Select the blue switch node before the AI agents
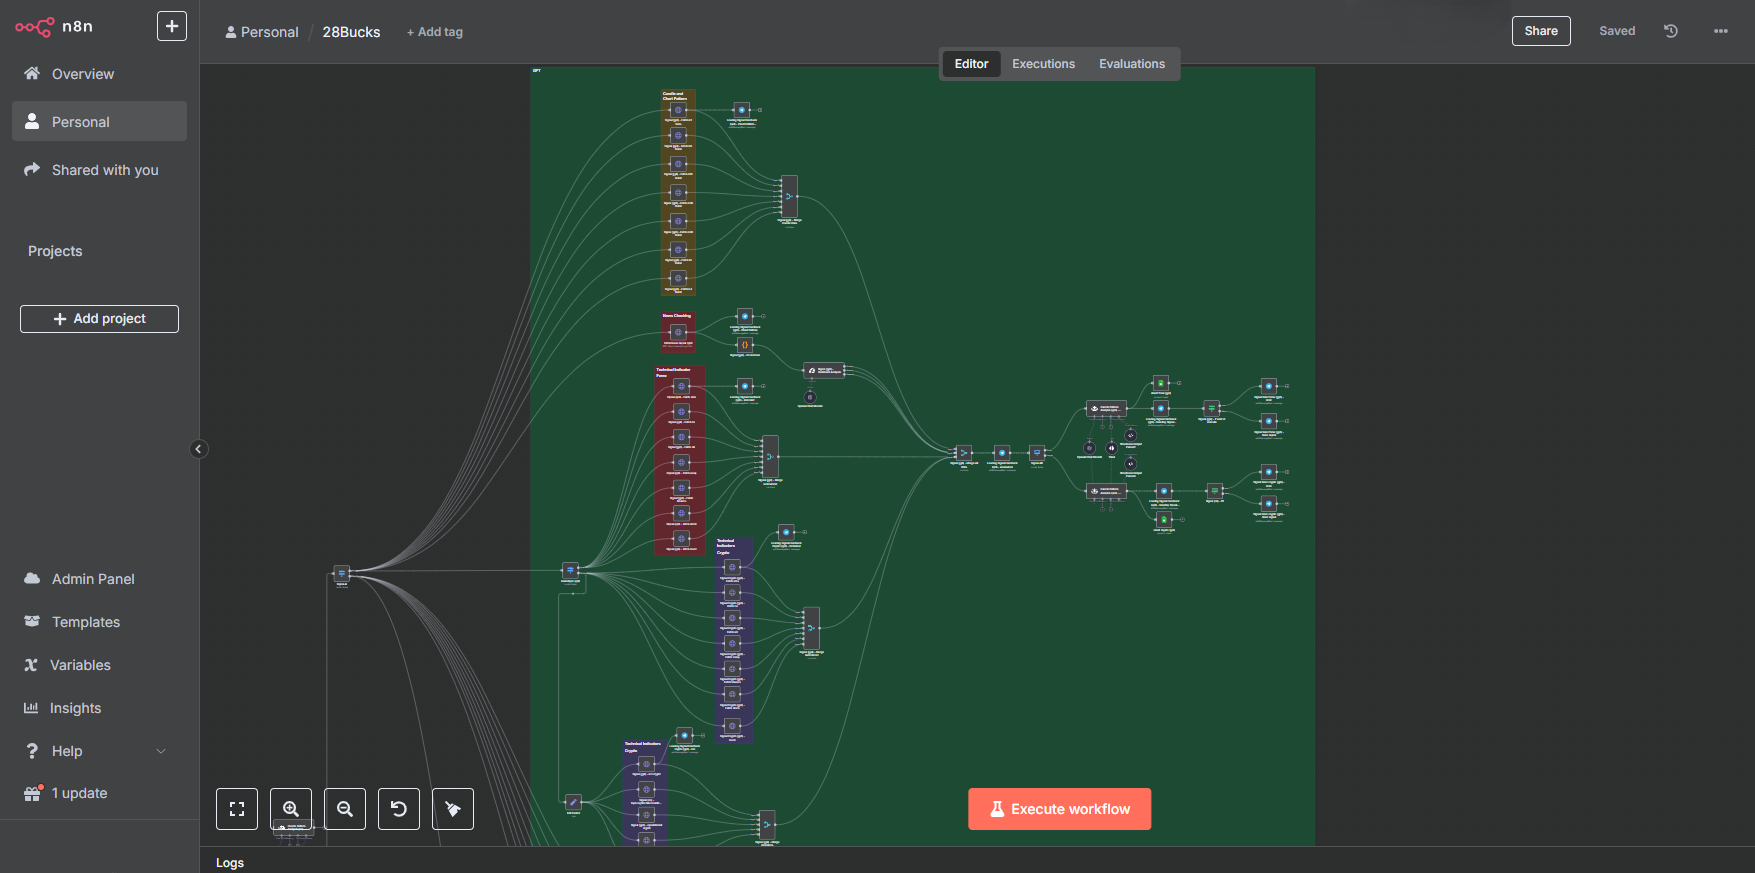Screen dimensions: 1755x873 1037,453
